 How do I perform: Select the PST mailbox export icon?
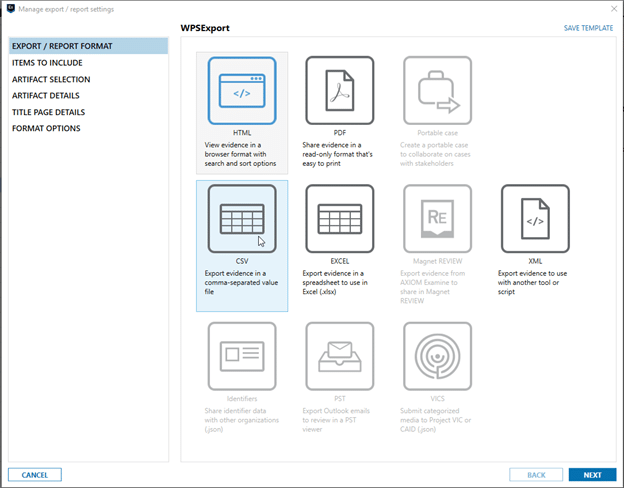340,356
